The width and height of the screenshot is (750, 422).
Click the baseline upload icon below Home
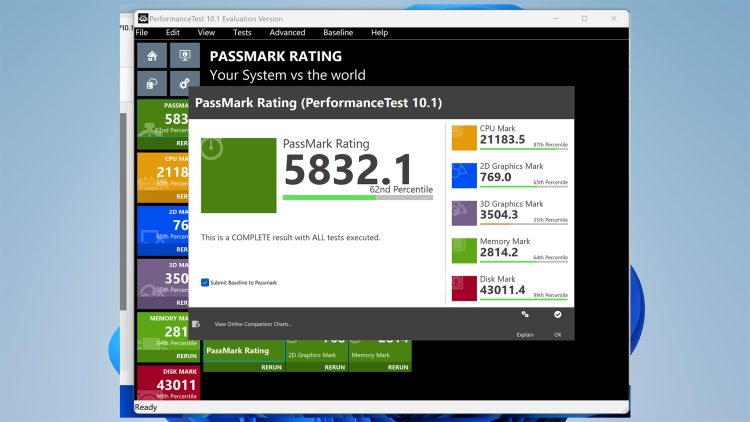(152, 84)
